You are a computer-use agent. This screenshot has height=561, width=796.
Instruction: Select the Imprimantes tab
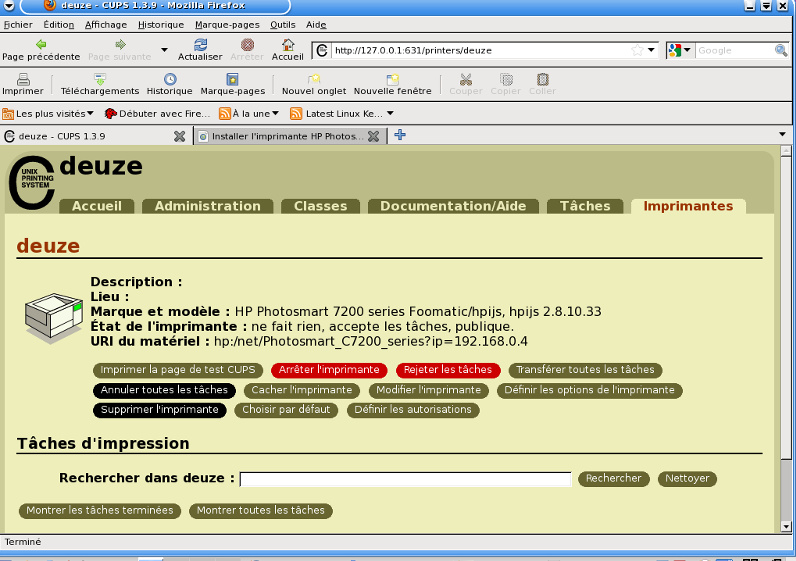[x=688, y=206]
